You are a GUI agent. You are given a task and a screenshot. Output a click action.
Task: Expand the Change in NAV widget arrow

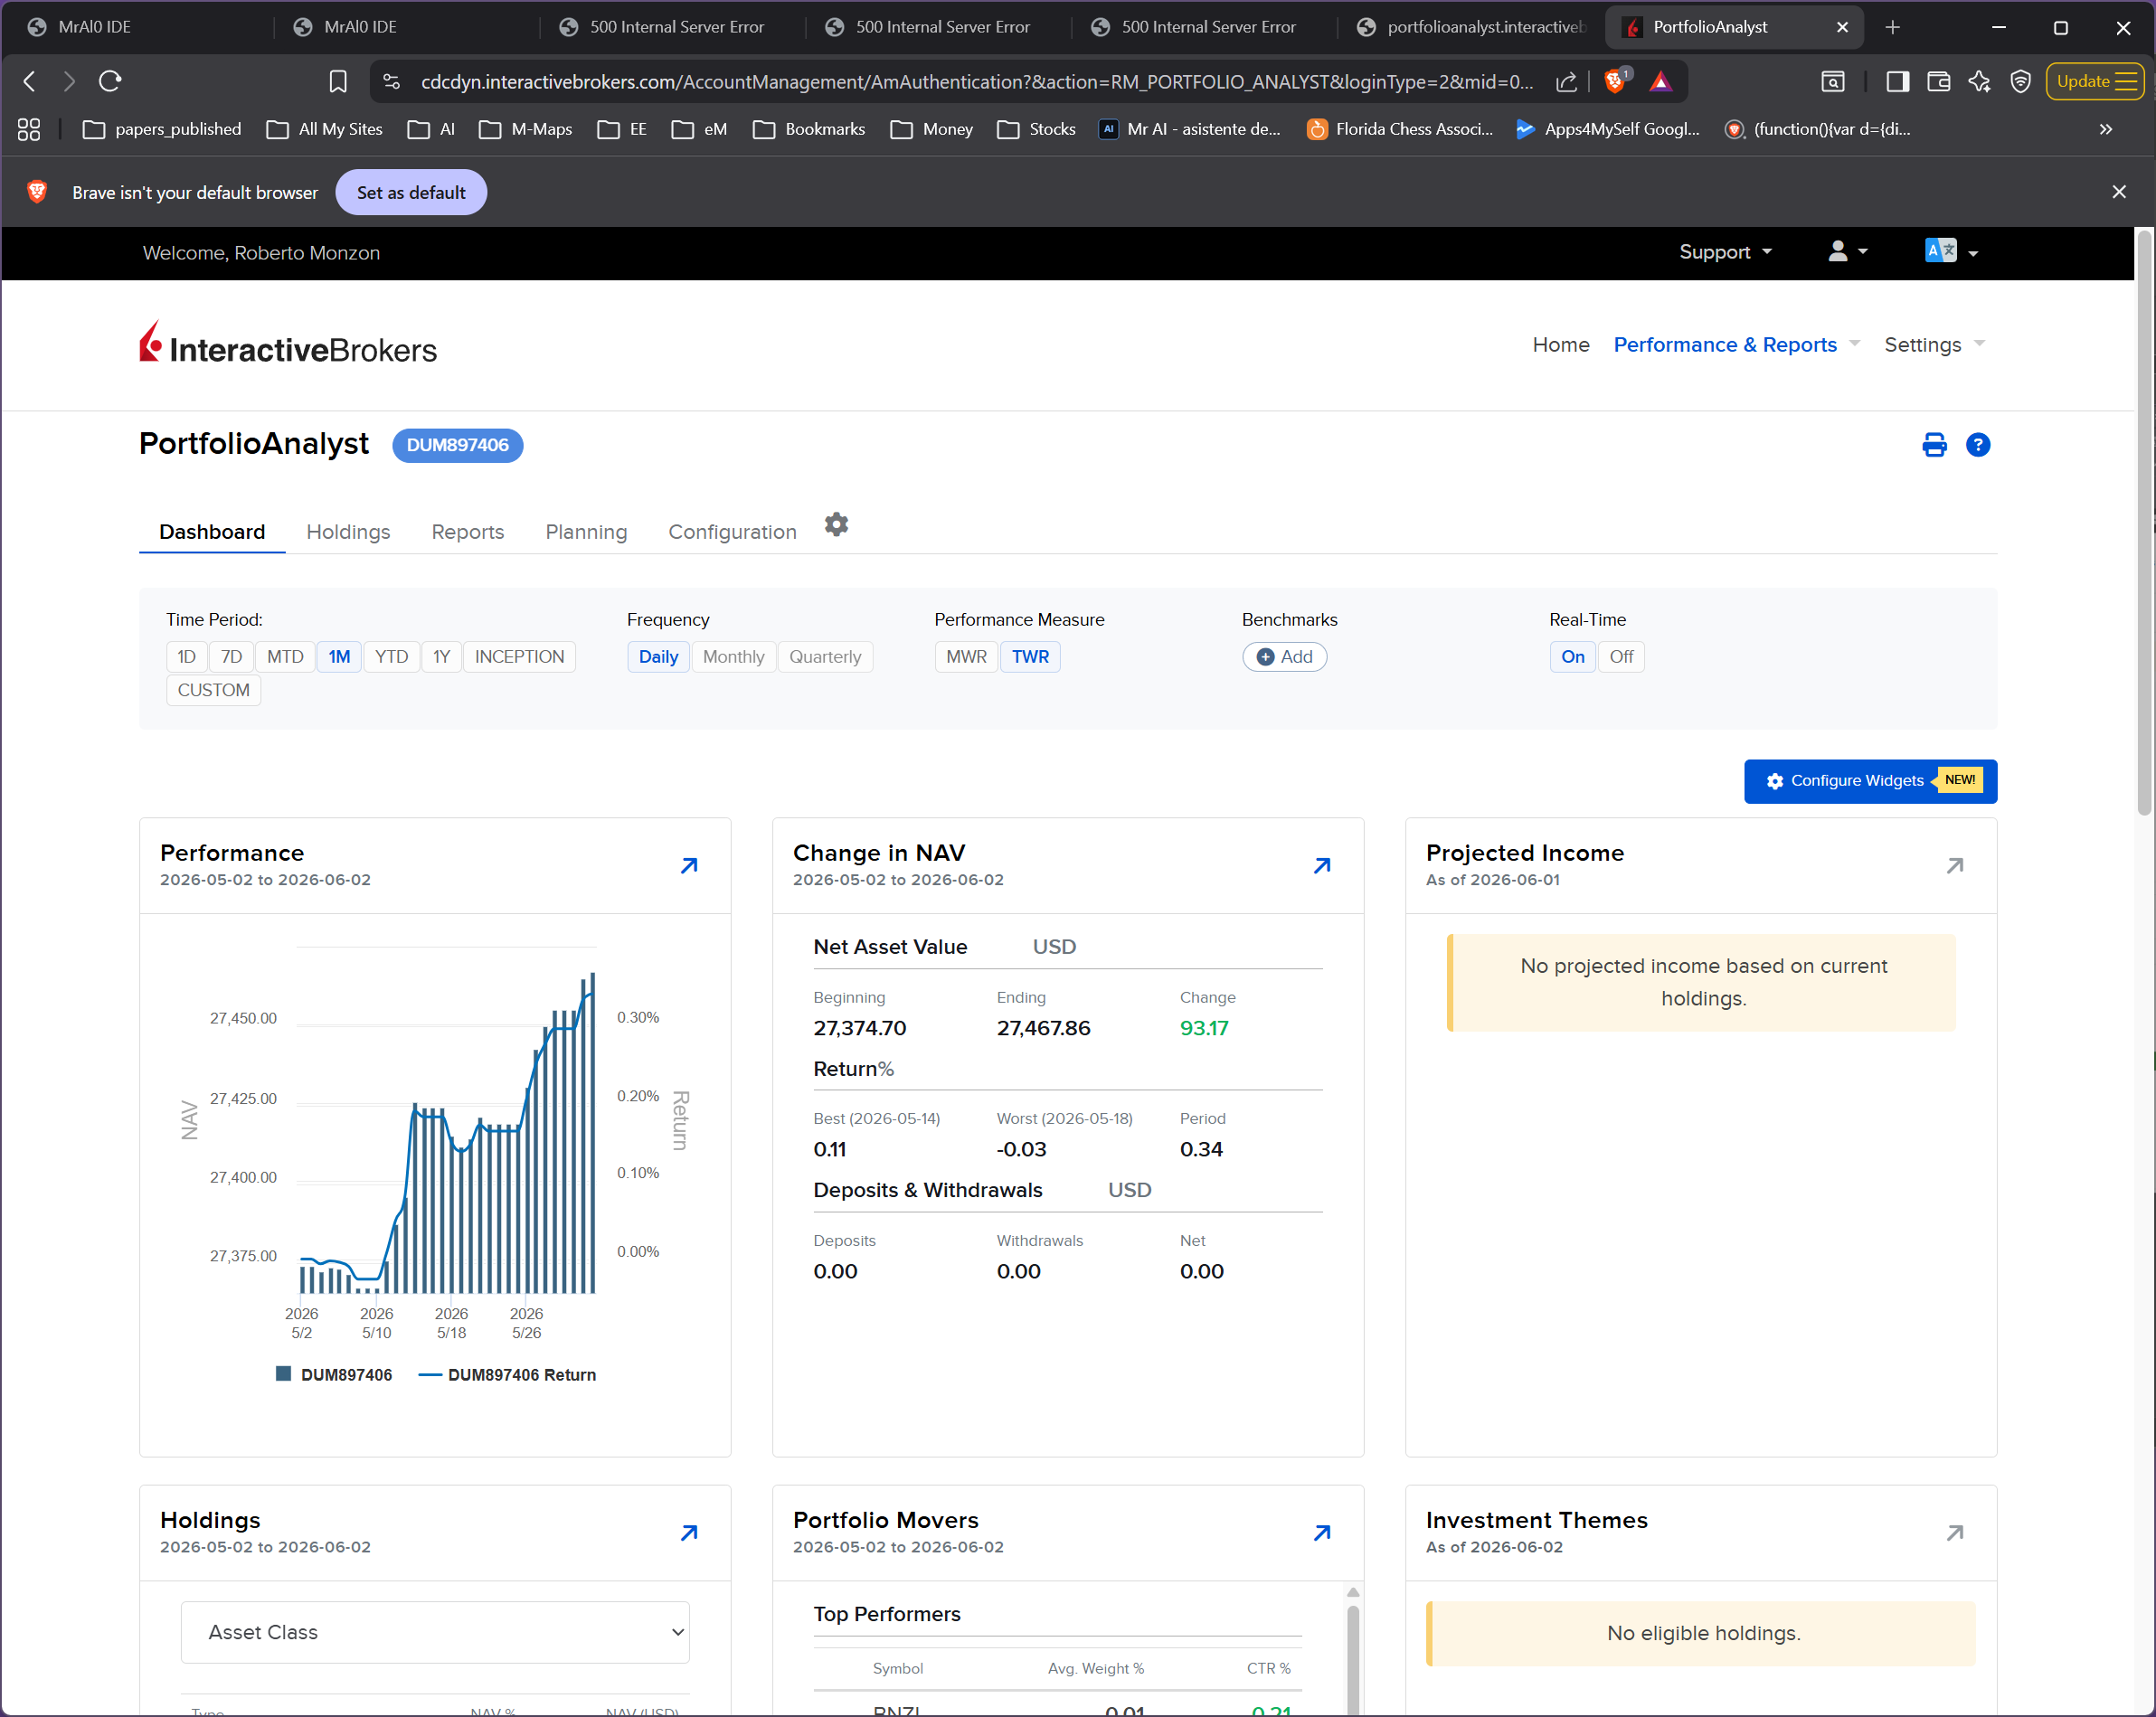1322,865
